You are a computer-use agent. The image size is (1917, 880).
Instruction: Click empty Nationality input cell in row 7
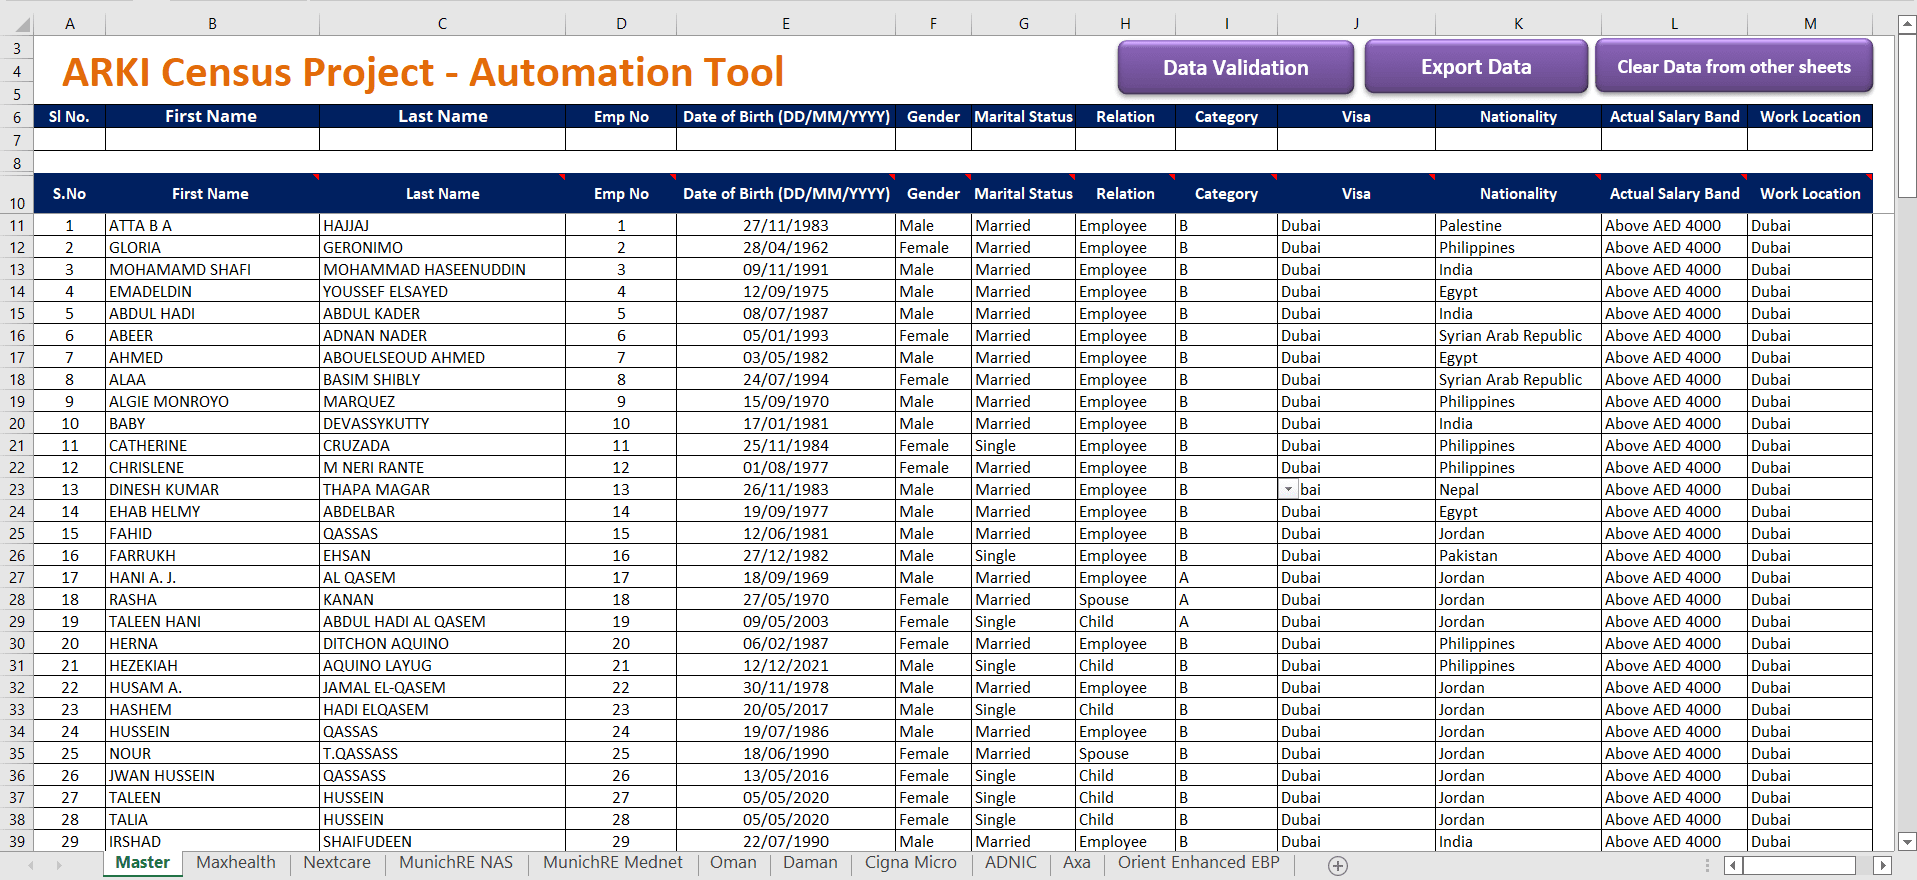(x=1518, y=140)
